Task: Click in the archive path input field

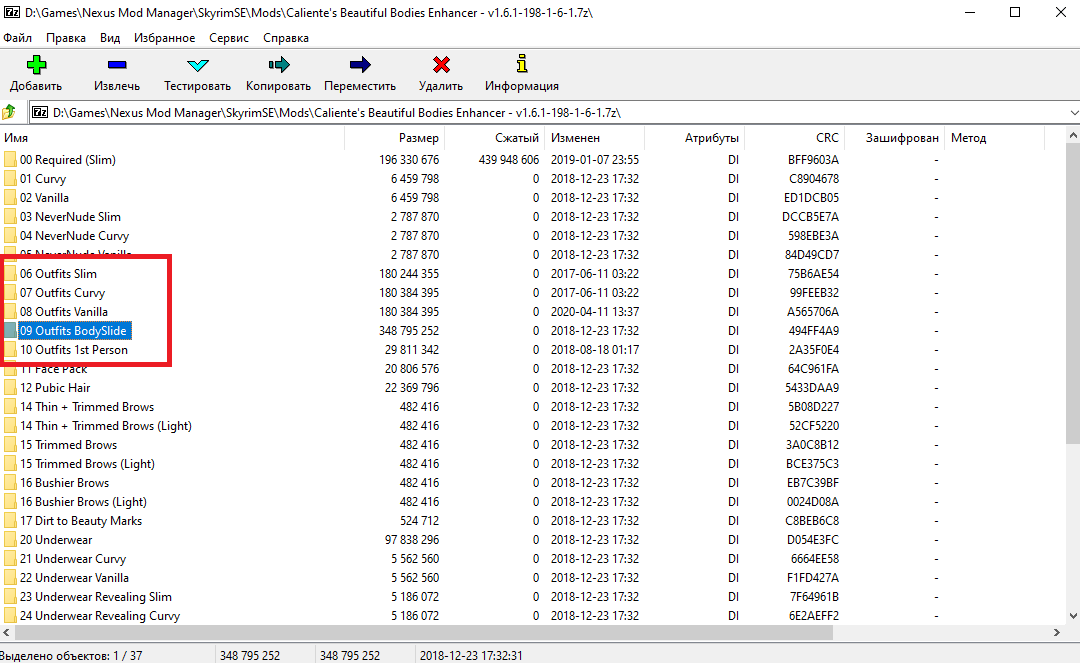Action: pos(540,113)
